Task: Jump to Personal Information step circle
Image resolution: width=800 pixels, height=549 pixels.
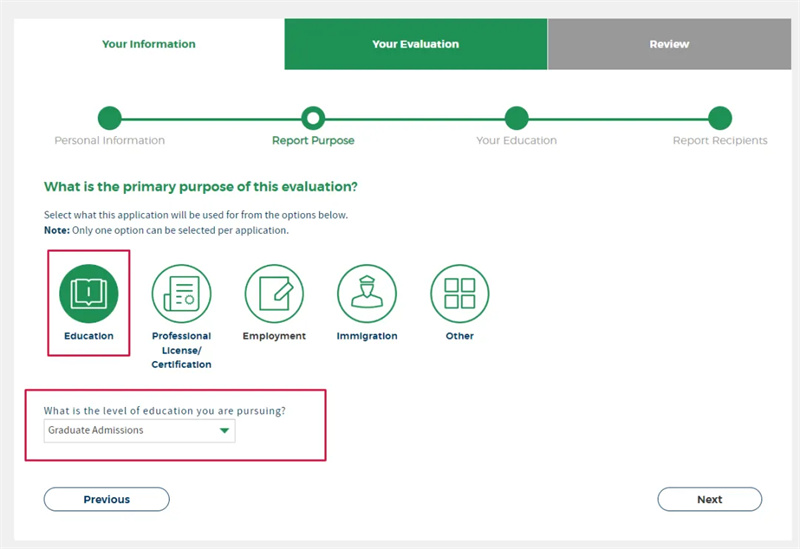Action: (x=109, y=118)
